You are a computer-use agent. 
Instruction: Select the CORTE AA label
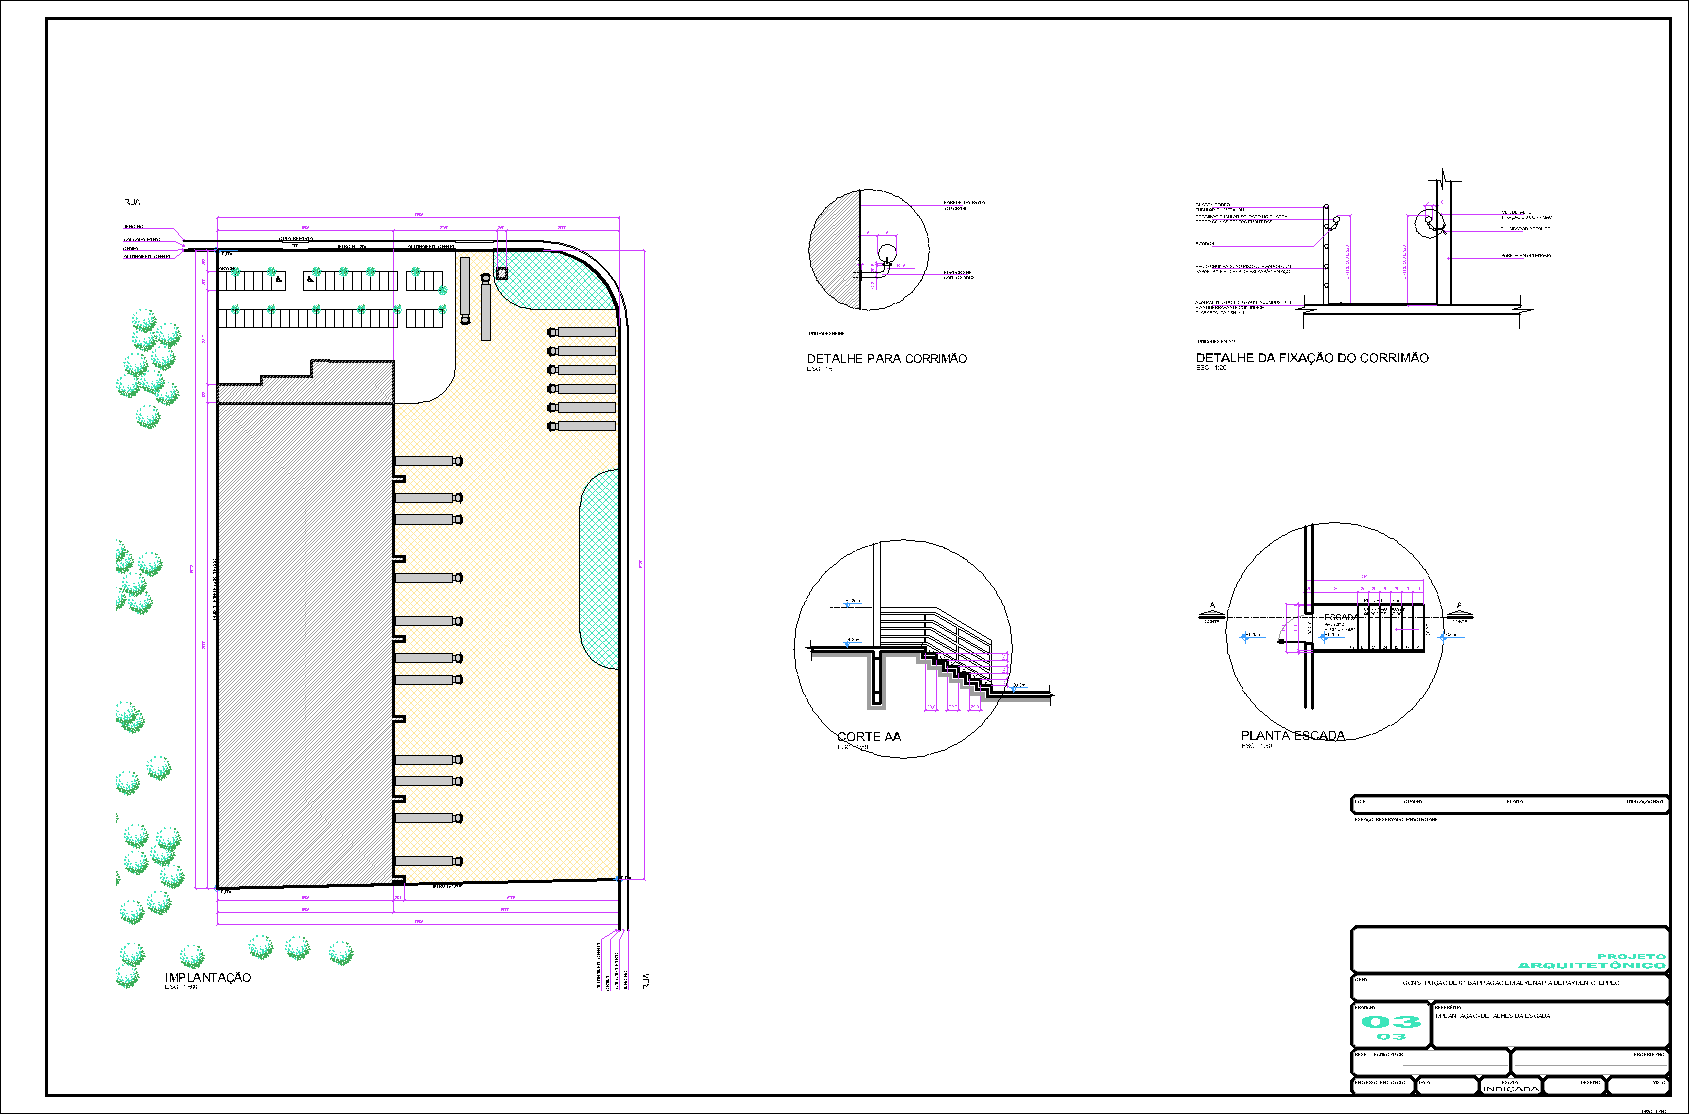point(868,736)
